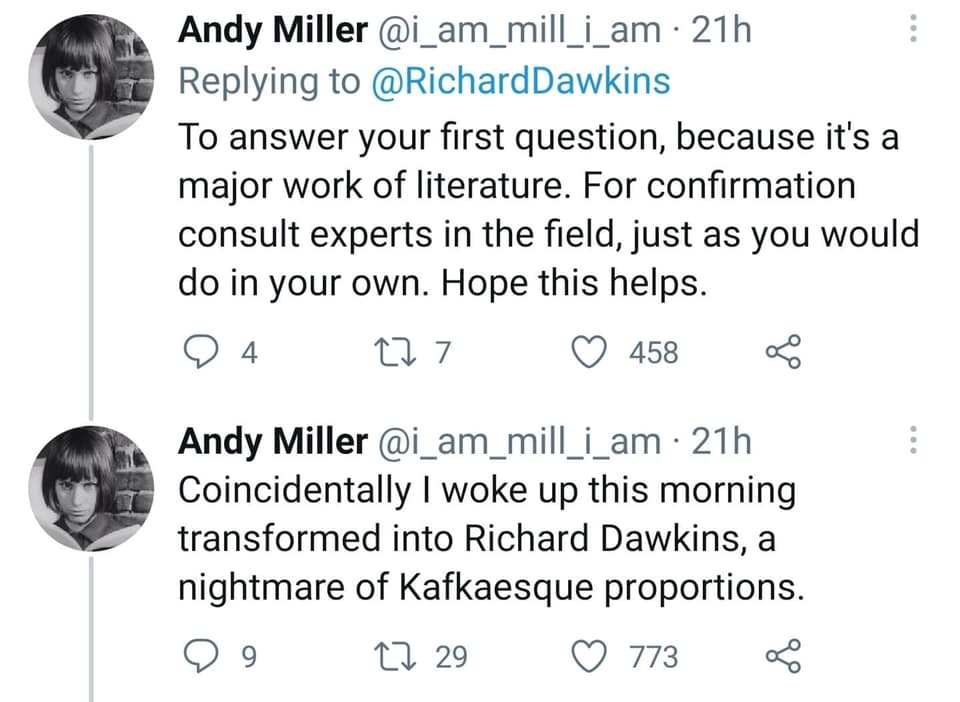Open Andy Miller's name on first tweet
Viewport: 960px width, 702px height.
click(x=272, y=31)
